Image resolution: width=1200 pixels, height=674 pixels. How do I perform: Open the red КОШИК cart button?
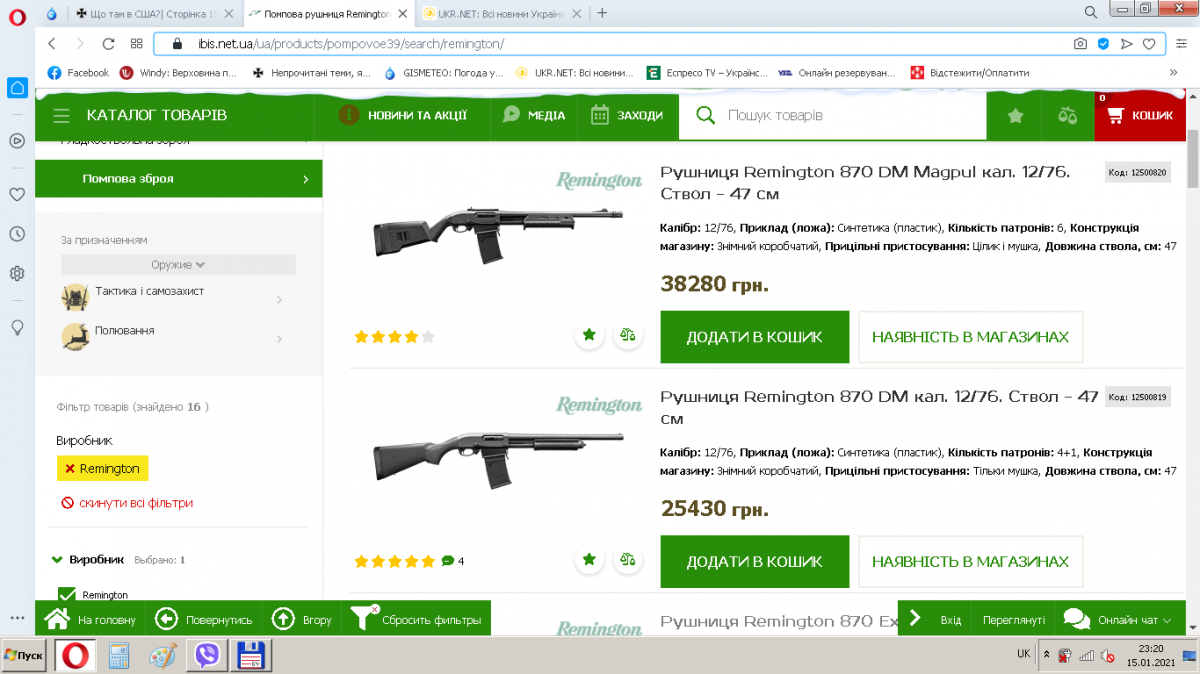pos(1140,116)
